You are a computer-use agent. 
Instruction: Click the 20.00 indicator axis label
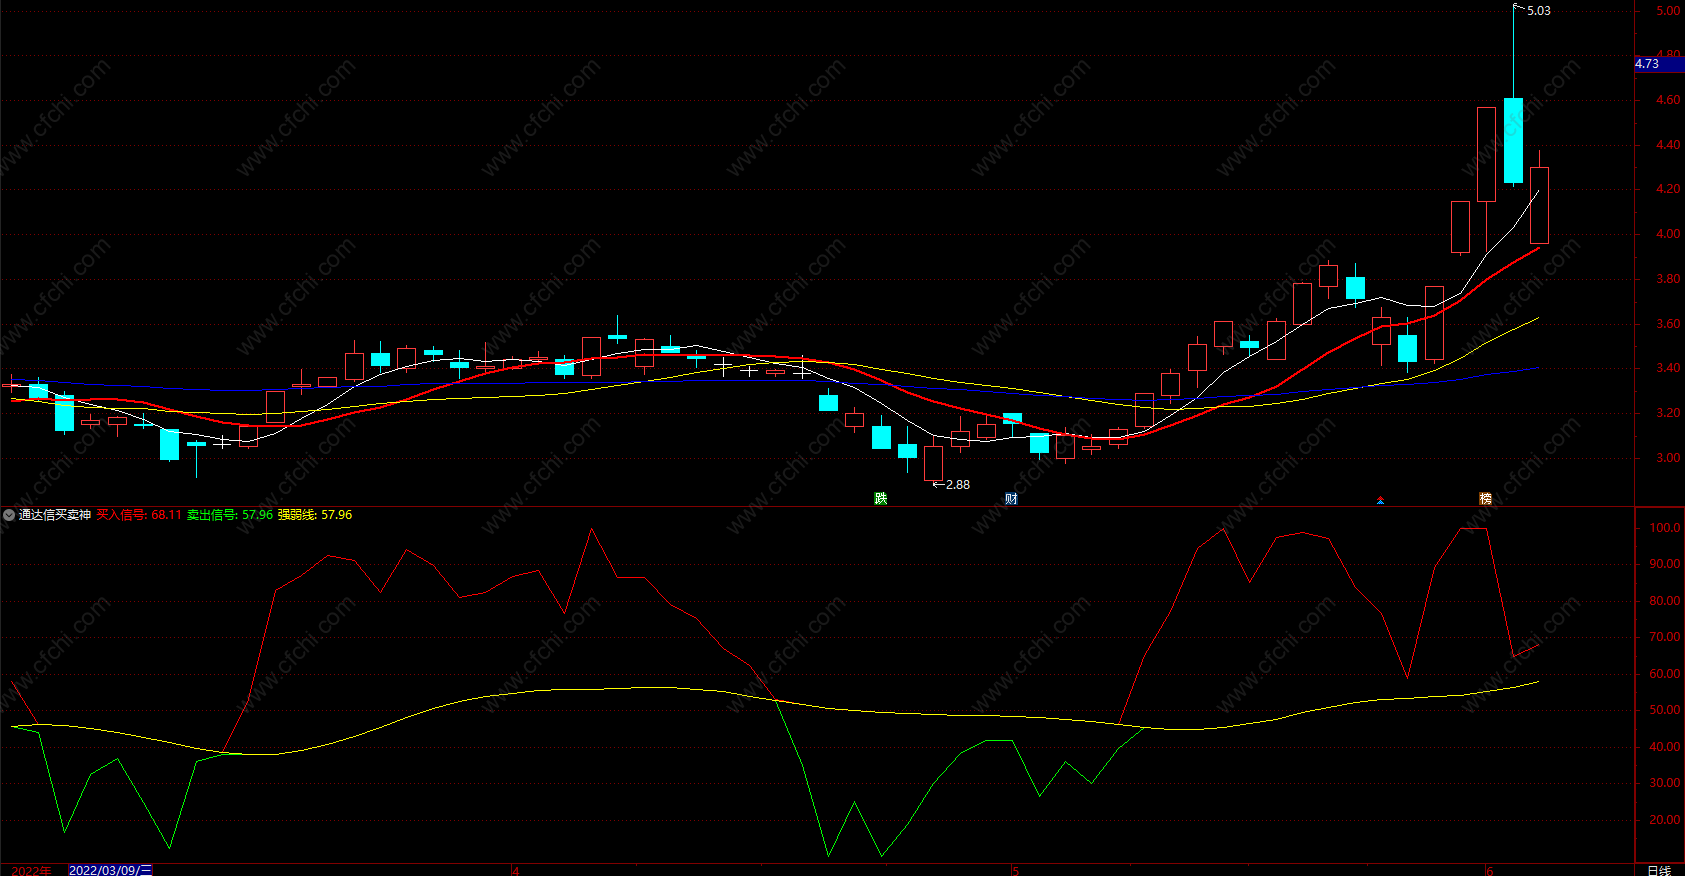click(1665, 820)
